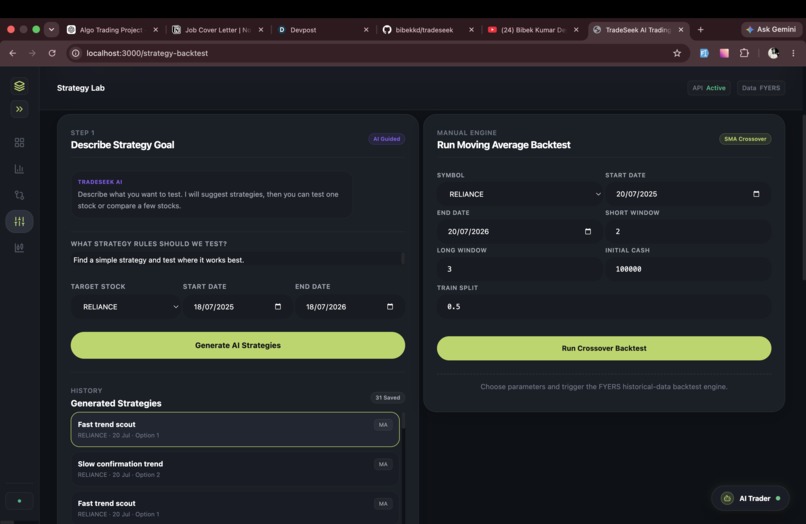806x524 pixels.
Task: Click the Train Split 0.5 field
Action: pos(604,306)
